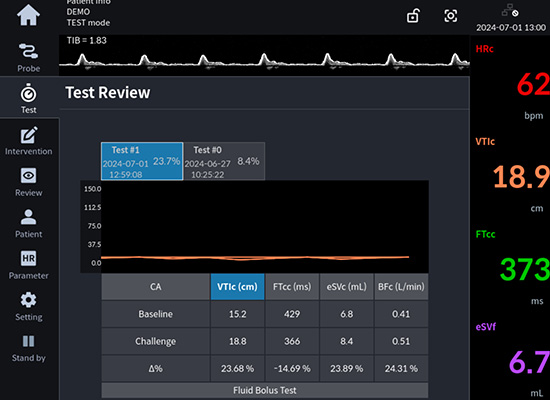Screen dimensions: 550x400
Task: Check the network connection status icon
Action: [510, 10]
